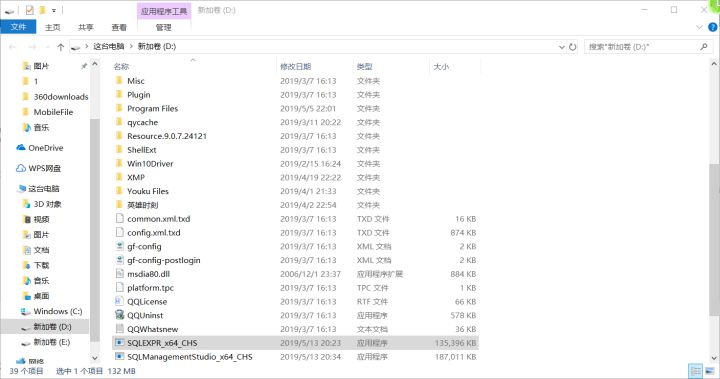Viewport: 720px width, 379px height.
Task: Select the Win10Driver folder
Action: [150, 164]
